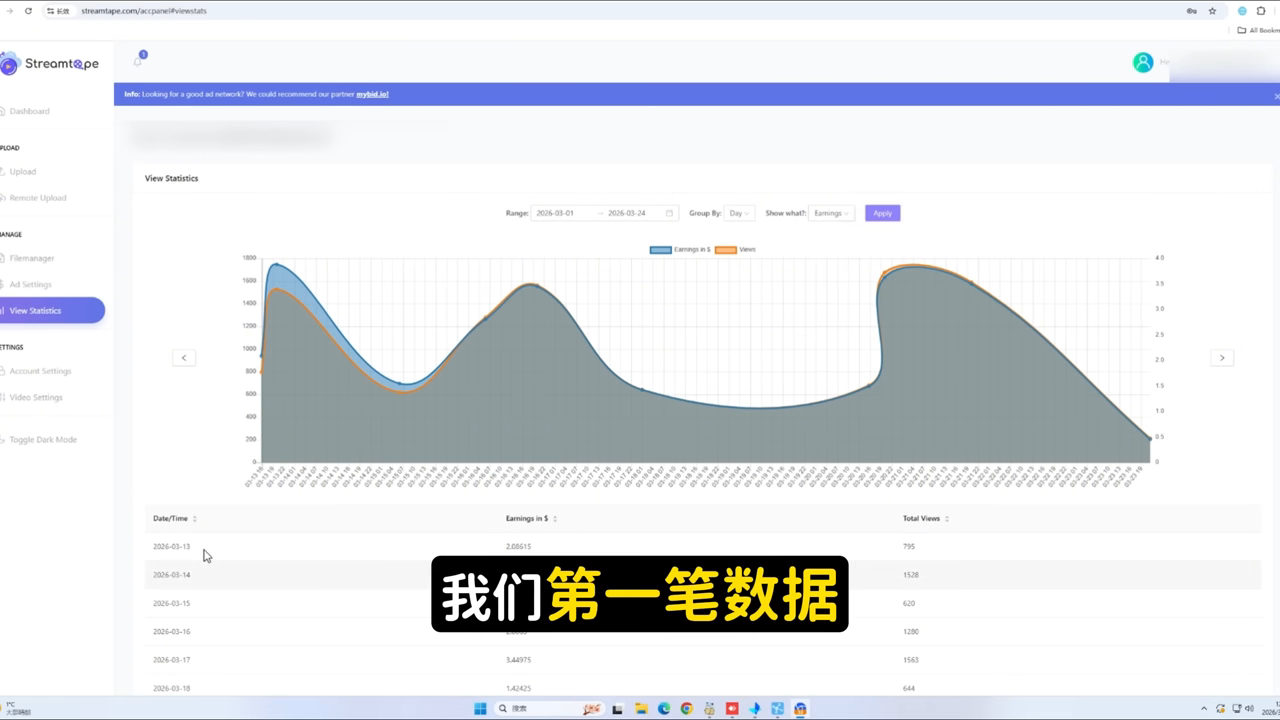Screen dimensions: 1280x720
Task: Go to next chart range with right arrow
Action: (1222, 357)
